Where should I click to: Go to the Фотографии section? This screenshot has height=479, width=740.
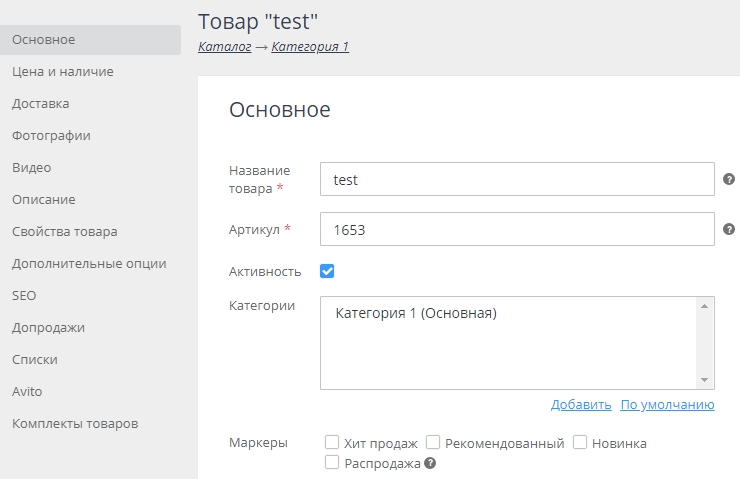(51, 136)
